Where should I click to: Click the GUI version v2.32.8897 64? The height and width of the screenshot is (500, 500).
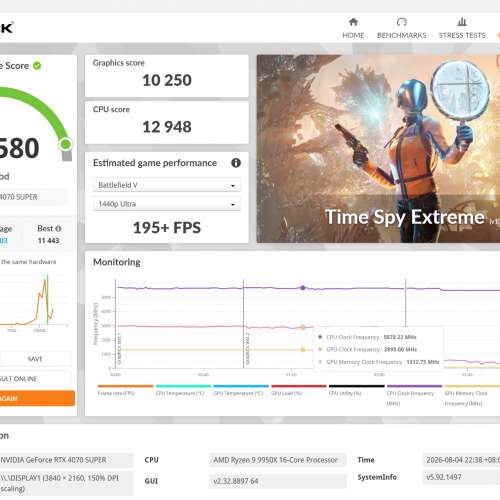tap(277, 481)
